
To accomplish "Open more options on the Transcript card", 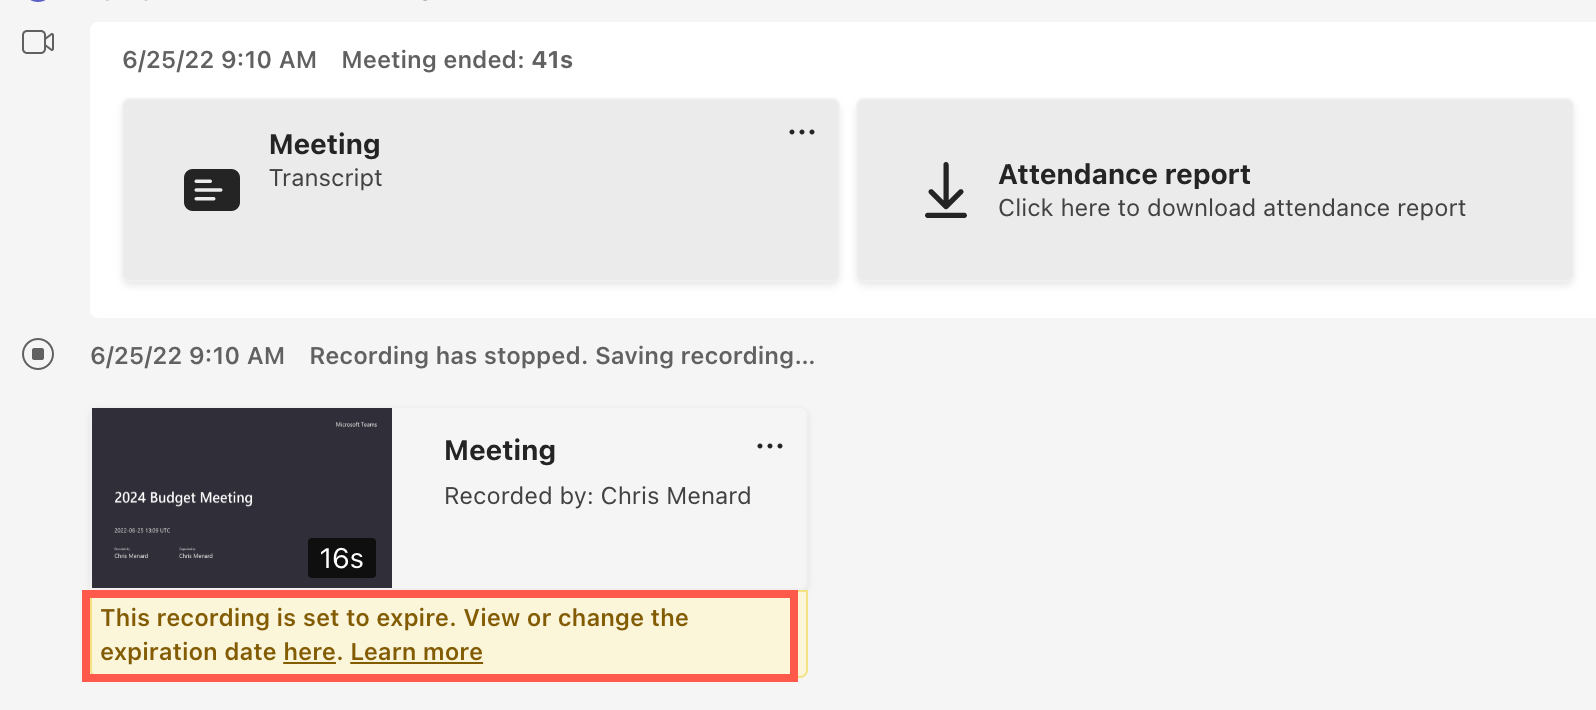I will [x=801, y=131].
